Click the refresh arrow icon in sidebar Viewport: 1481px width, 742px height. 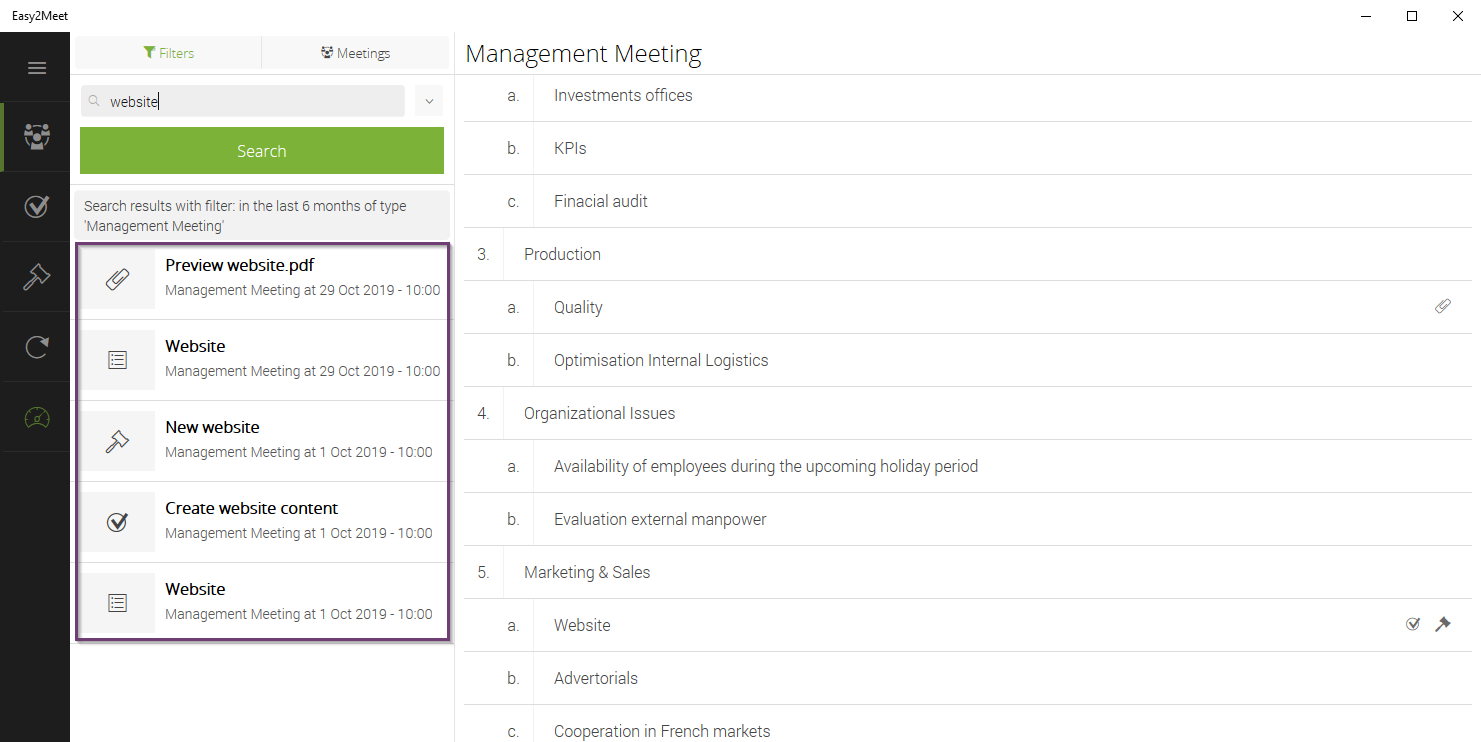[x=37, y=347]
